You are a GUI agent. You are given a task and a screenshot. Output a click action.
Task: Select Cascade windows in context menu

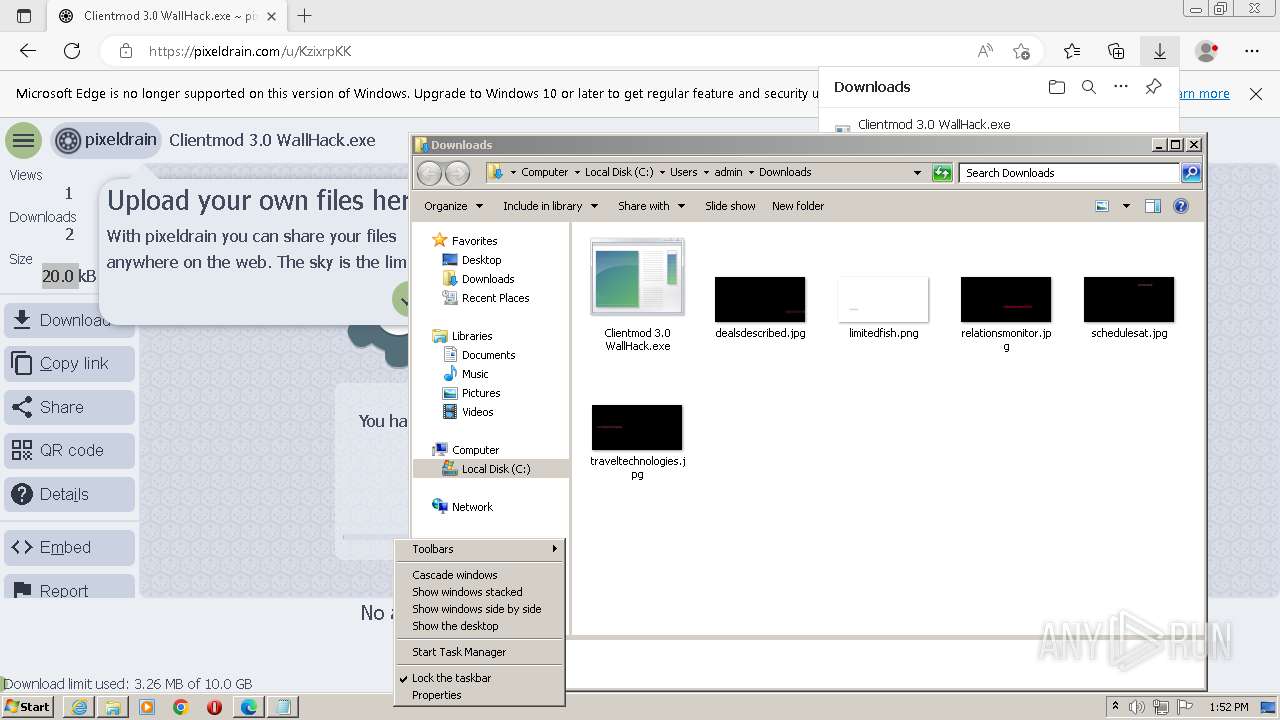[480, 575]
